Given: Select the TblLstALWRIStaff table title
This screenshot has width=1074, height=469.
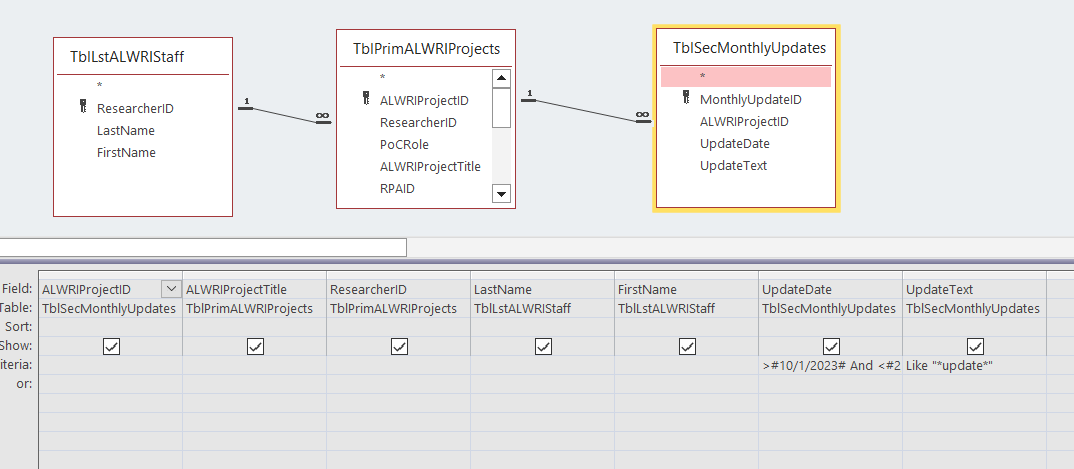Looking at the screenshot, I should 127,57.
